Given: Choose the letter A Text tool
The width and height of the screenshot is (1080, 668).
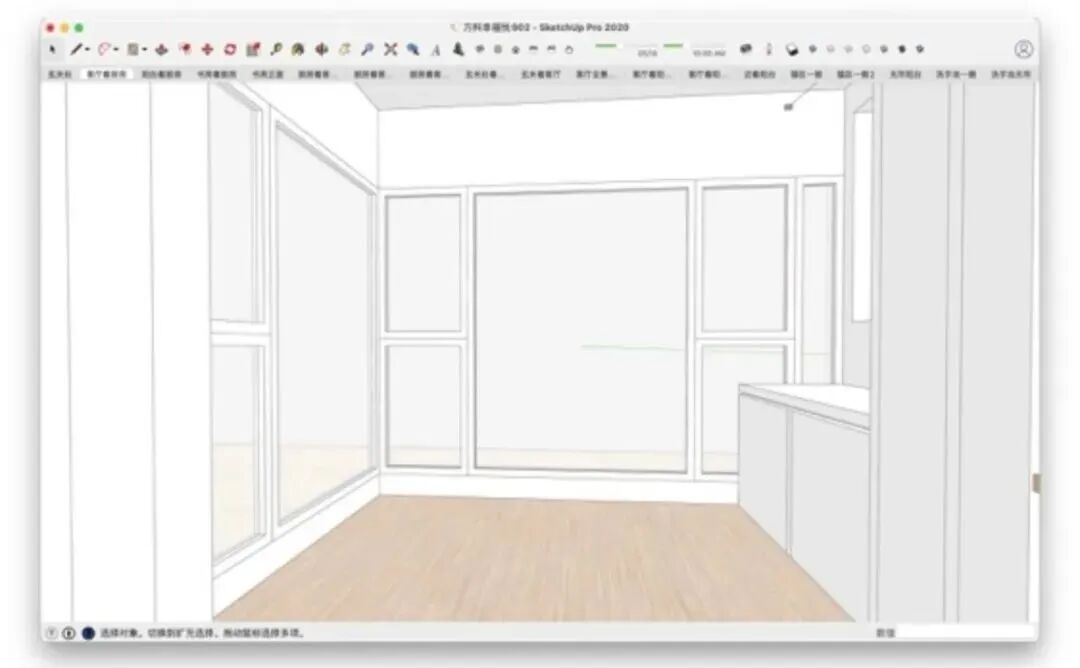Looking at the screenshot, I should point(435,50).
